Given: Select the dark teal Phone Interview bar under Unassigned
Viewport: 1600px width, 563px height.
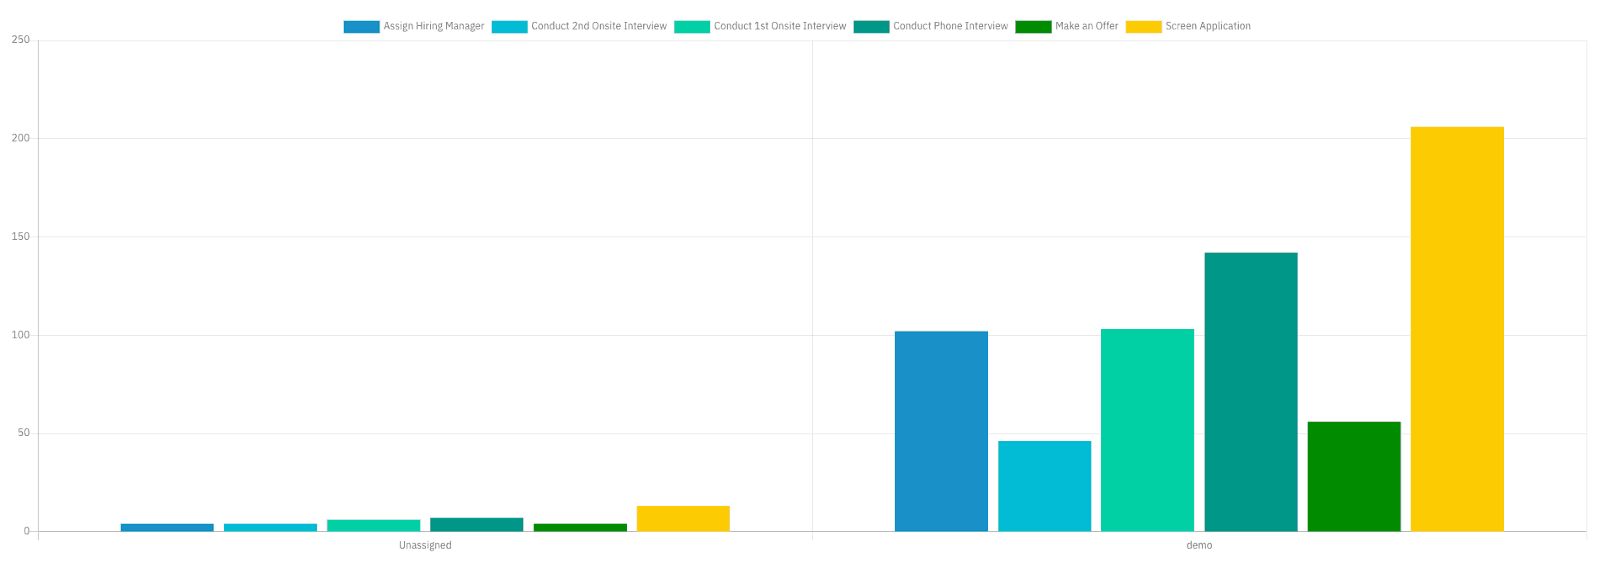Looking at the screenshot, I should (477, 525).
